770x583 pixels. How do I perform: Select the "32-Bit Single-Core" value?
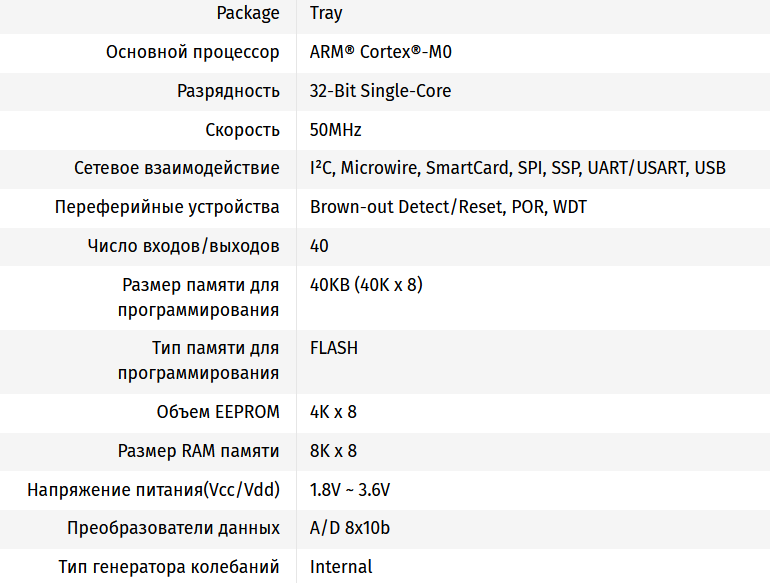[x=380, y=91]
